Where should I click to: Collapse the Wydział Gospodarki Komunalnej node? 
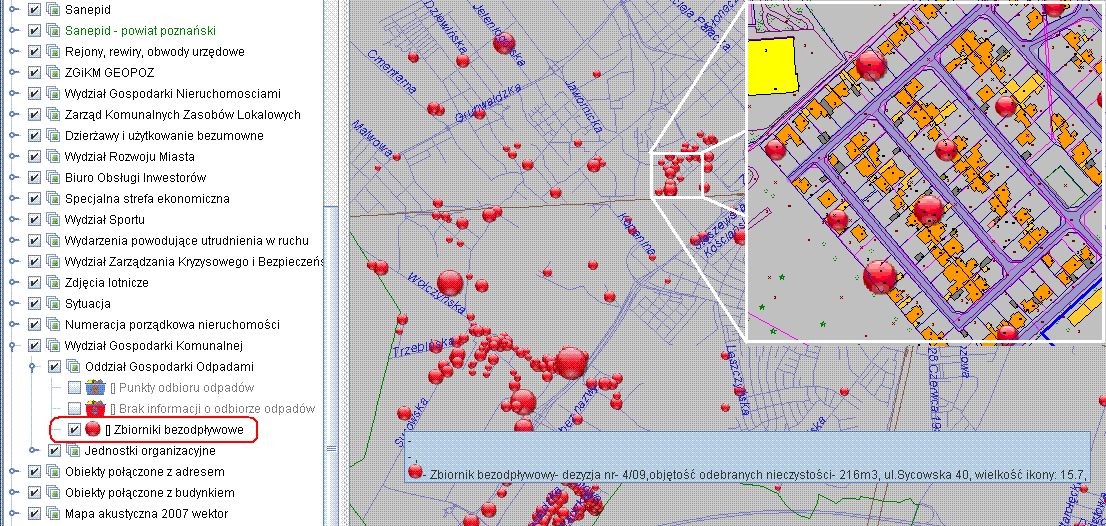(x=14, y=345)
